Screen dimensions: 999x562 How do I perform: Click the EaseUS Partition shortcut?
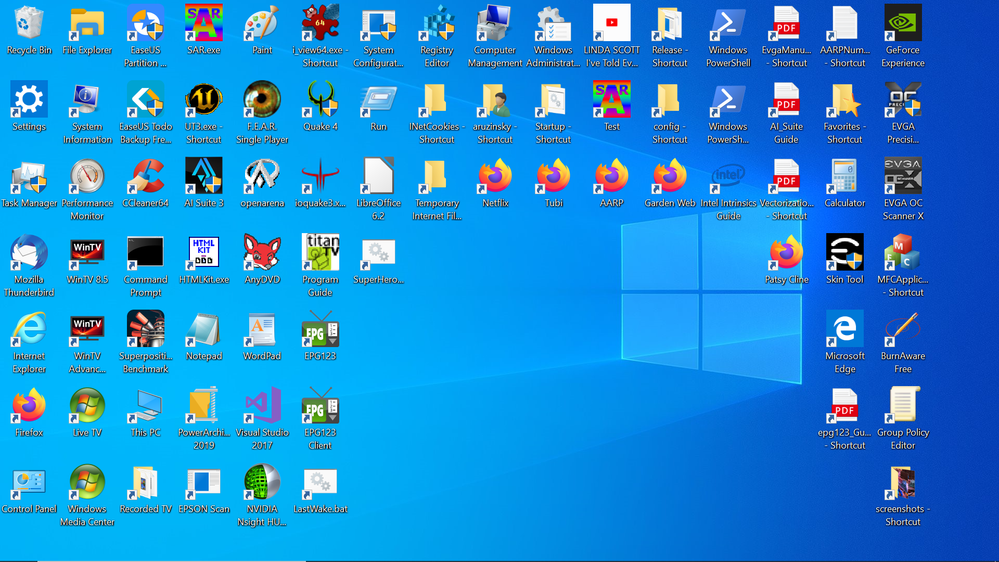[x=146, y=23]
